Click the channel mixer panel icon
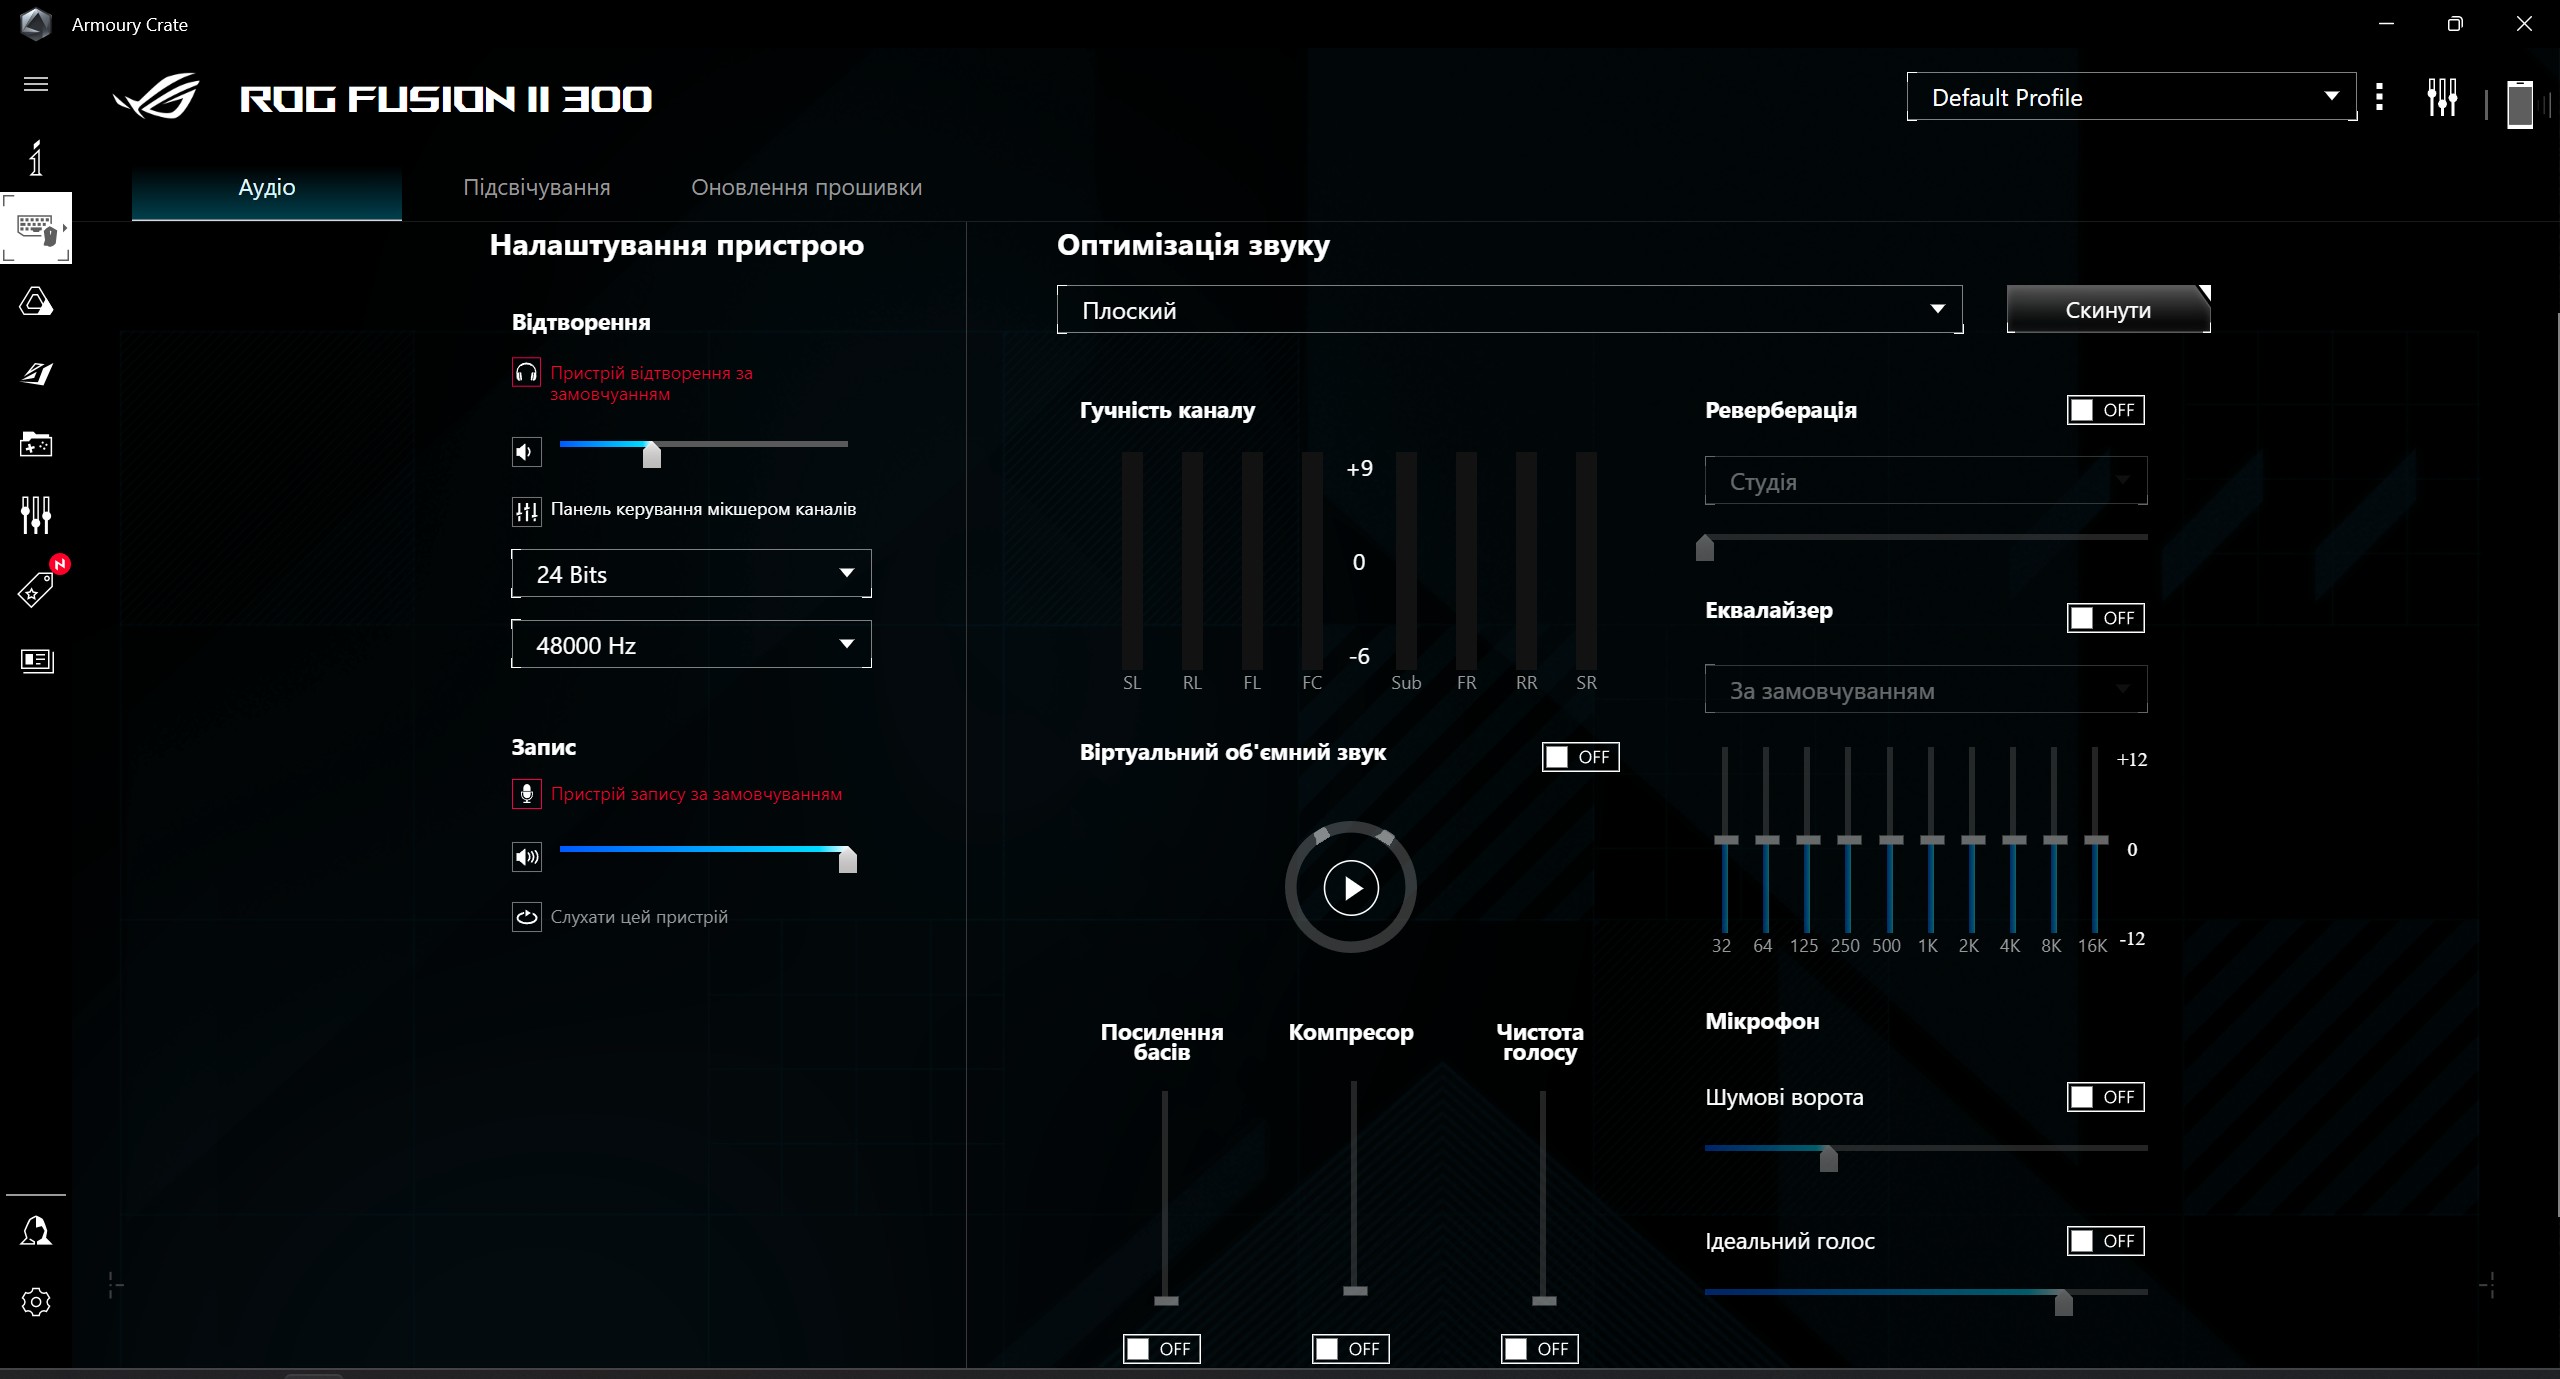 [526, 512]
